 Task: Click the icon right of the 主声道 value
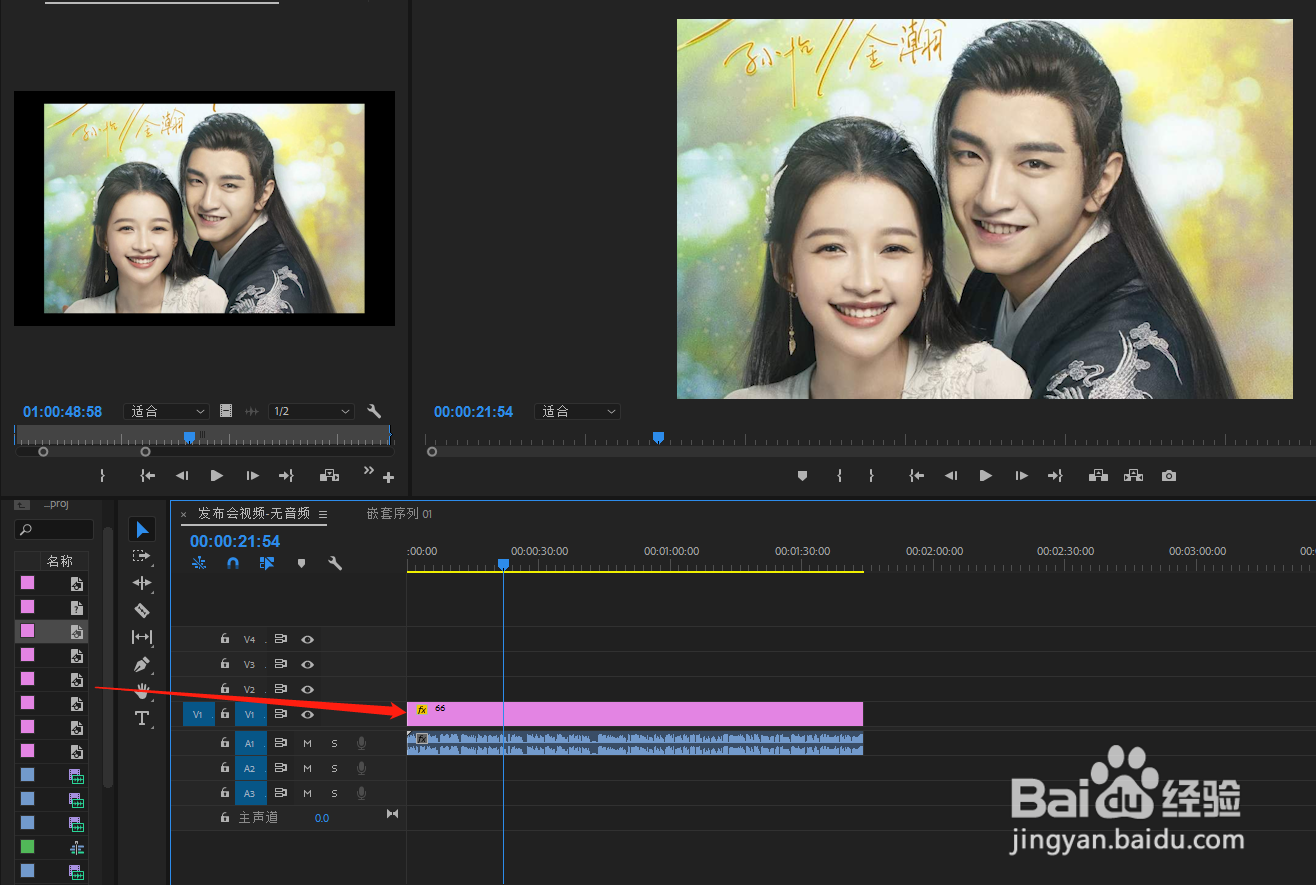pyautogui.click(x=392, y=815)
